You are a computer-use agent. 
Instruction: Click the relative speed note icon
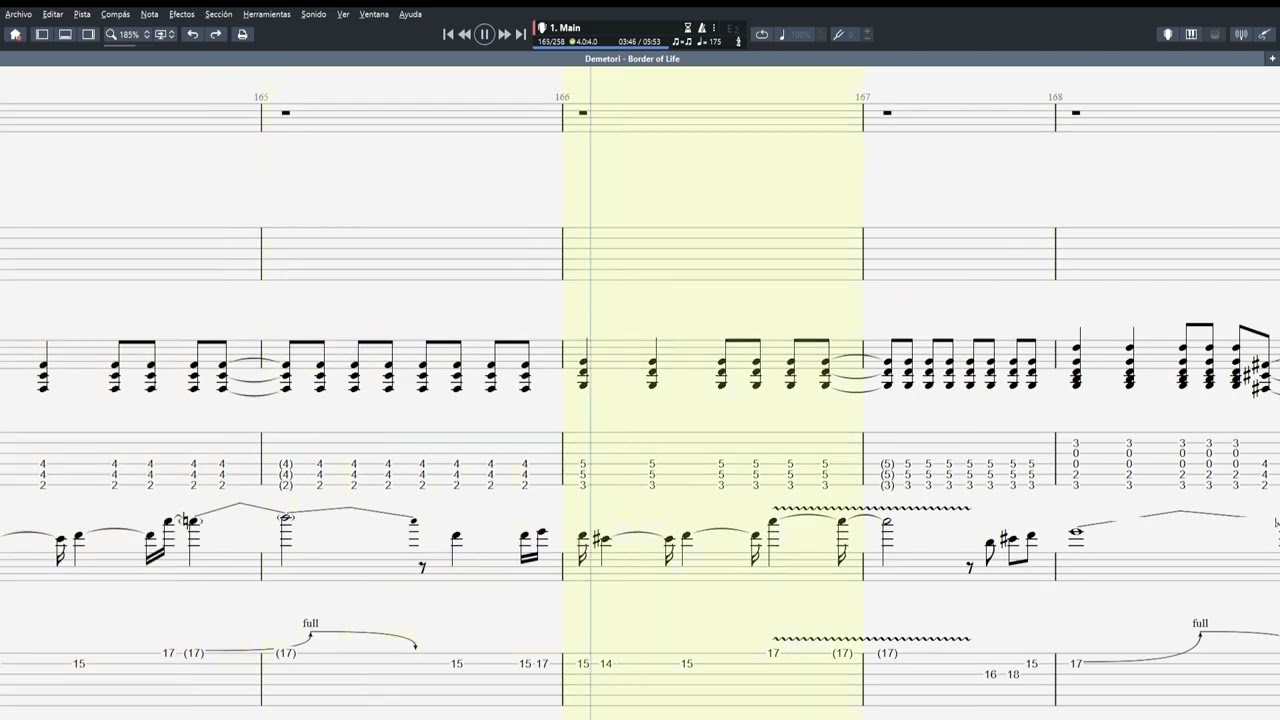(x=782, y=34)
